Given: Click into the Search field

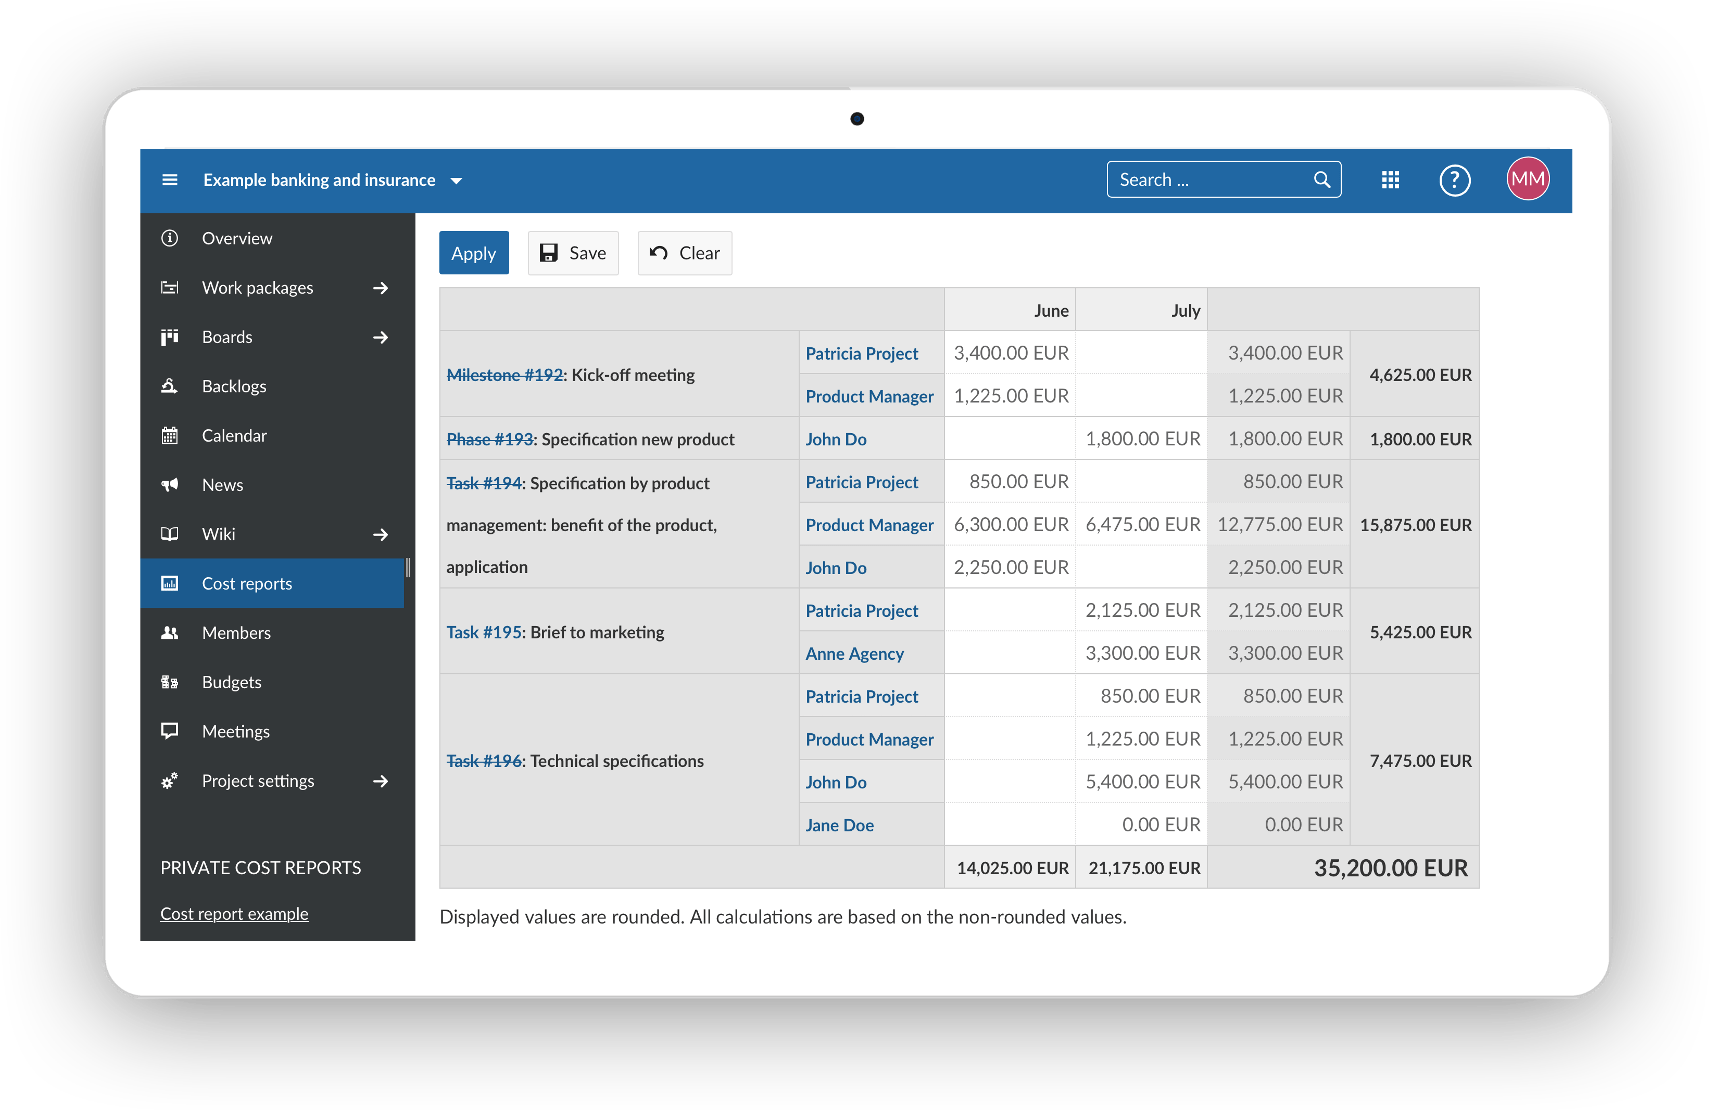Looking at the screenshot, I should [1208, 180].
